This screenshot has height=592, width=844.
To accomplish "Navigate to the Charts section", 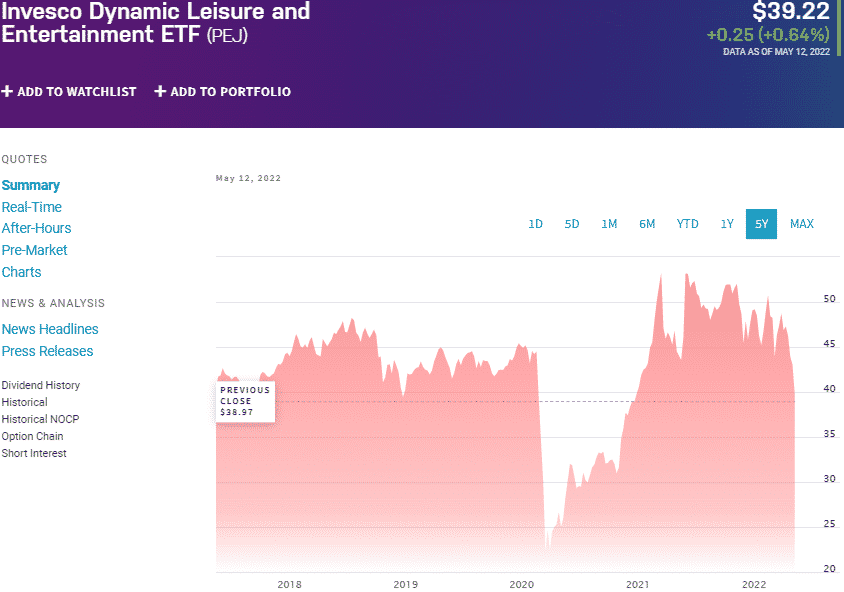I will [x=21, y=272].
